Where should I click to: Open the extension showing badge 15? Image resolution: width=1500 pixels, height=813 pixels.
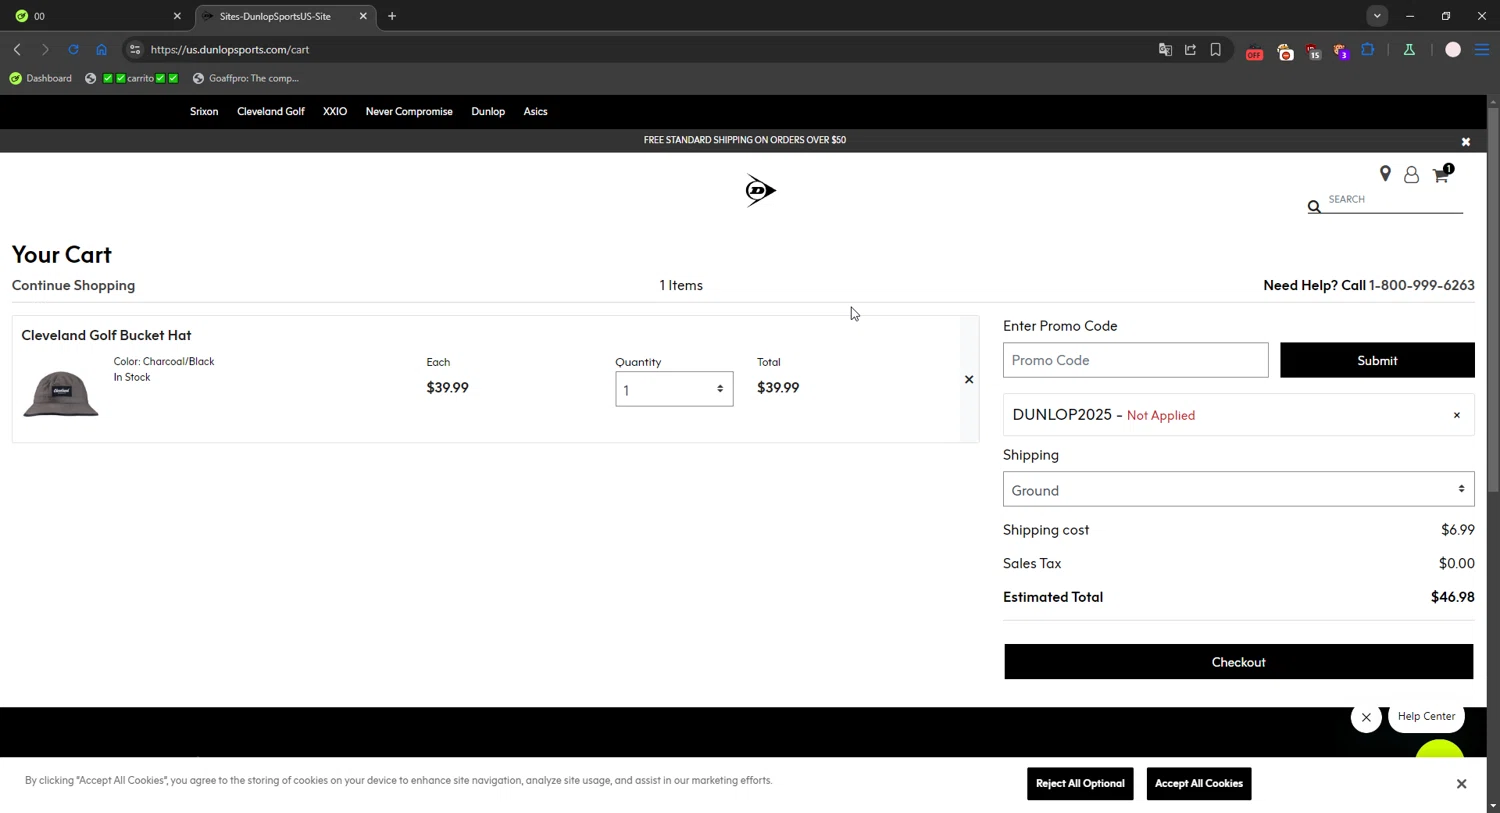coord(1313,51)
